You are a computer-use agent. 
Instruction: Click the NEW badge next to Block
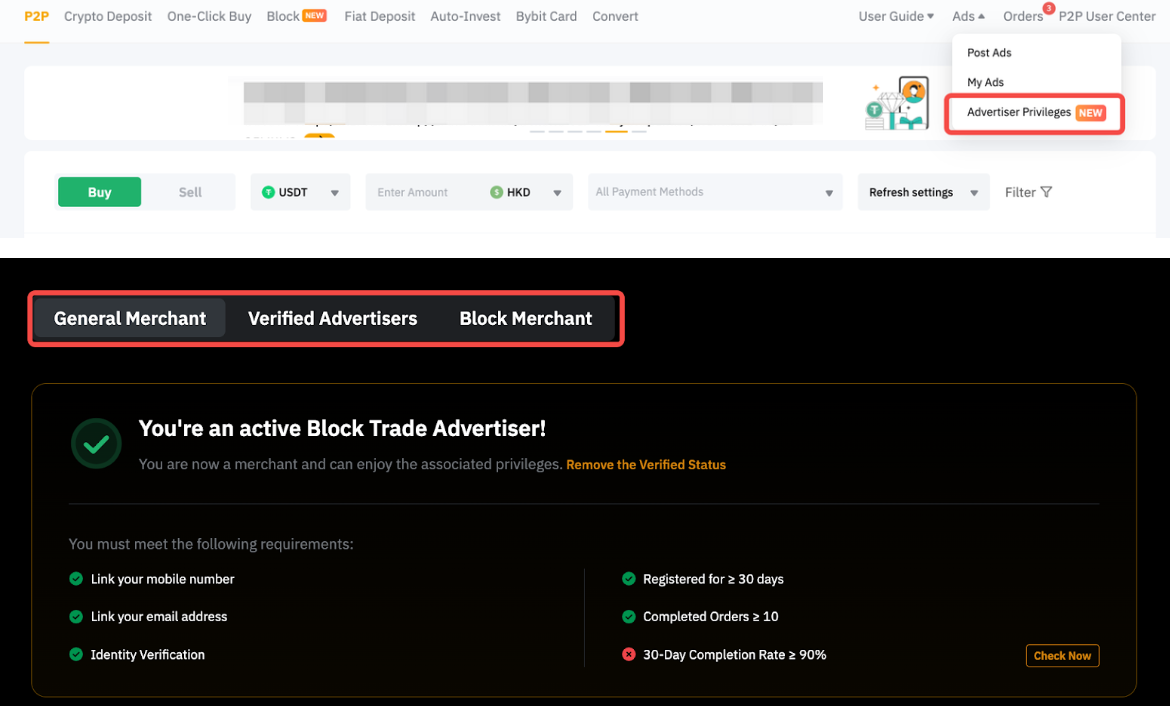click(x=314, y=16)
